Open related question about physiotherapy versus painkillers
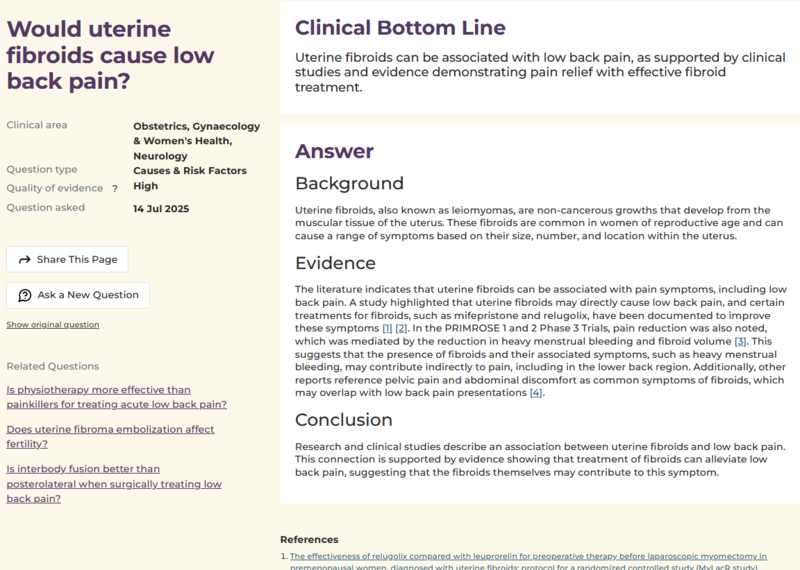The width and height of the screenshot is (800, 570). 116,397
